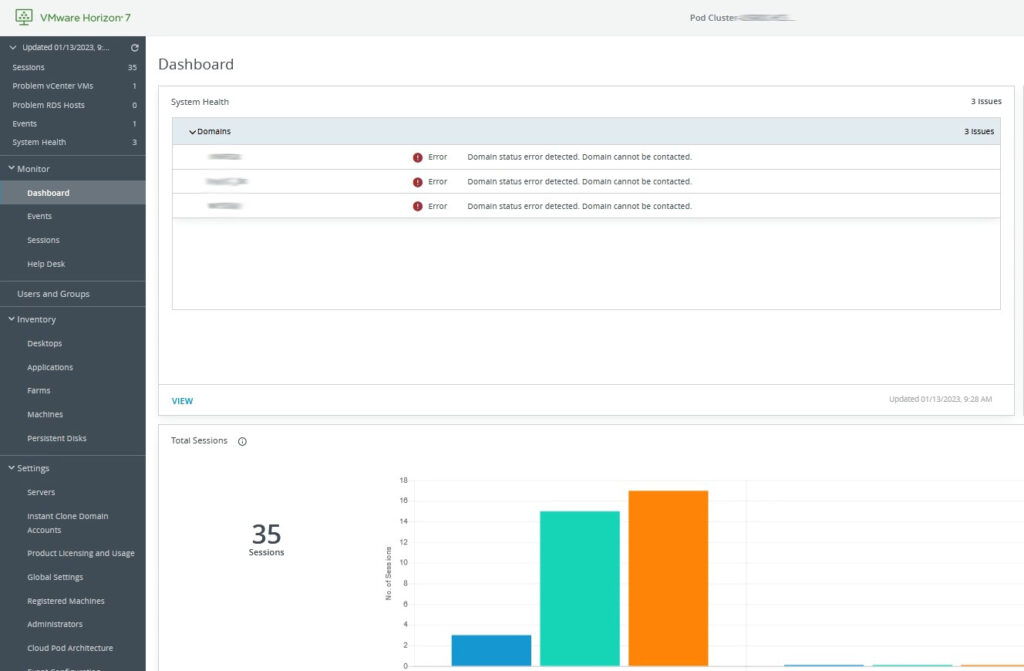Collapse the Settings section
1024x671 pixels.
tap(11, 468)
